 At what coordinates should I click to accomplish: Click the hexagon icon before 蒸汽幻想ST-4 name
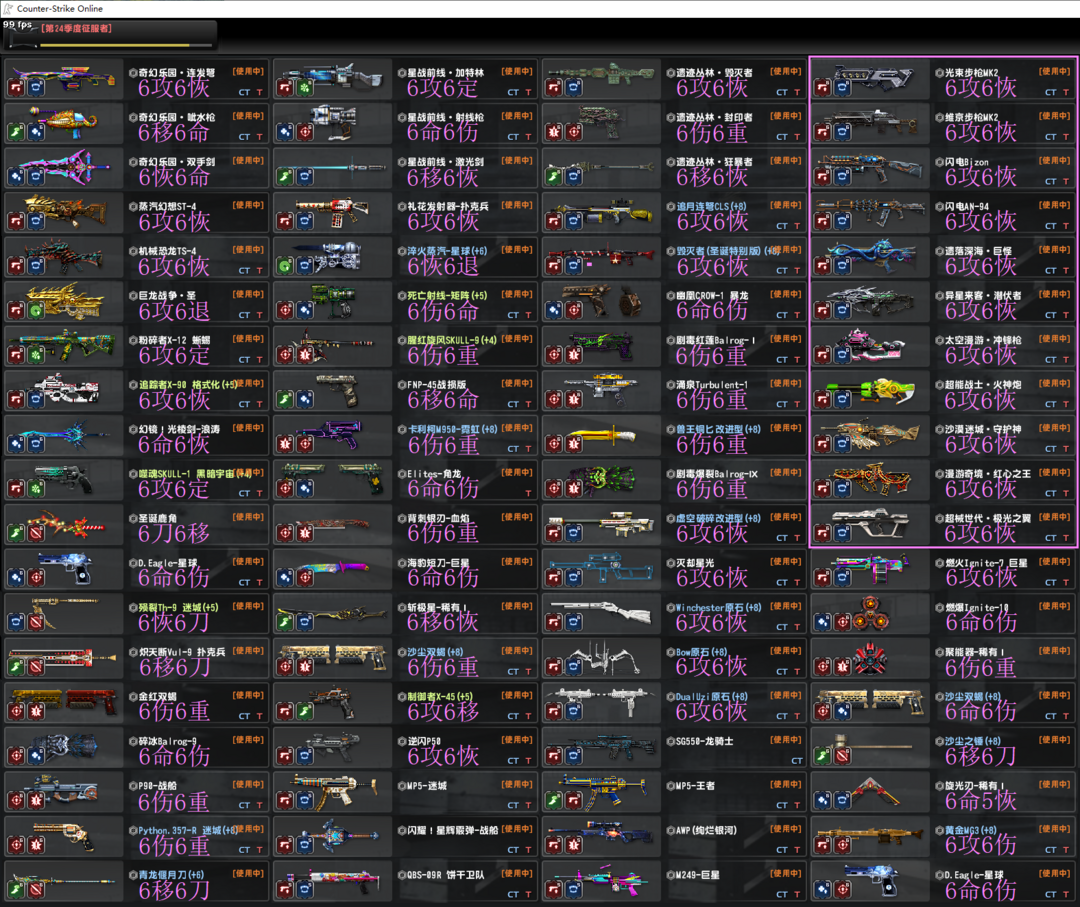coord(134,207)
